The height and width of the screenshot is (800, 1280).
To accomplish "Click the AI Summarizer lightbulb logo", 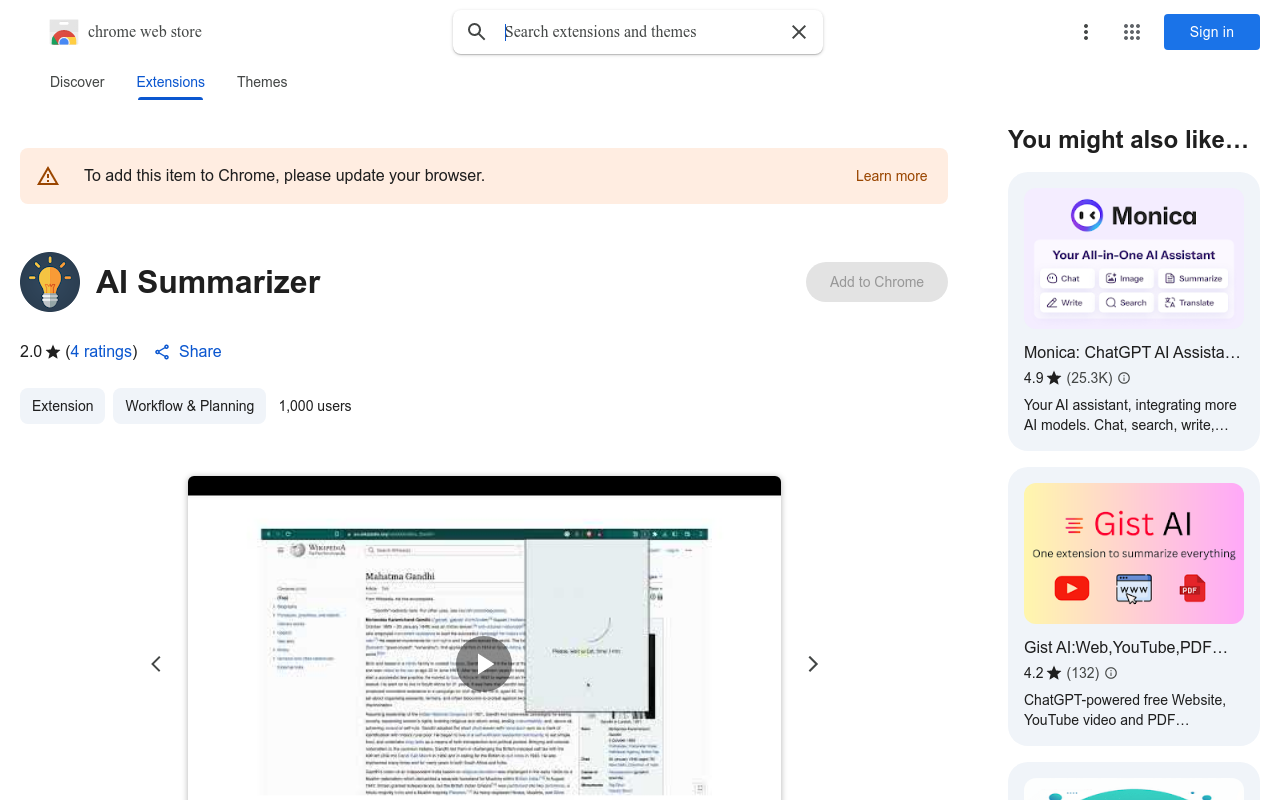I will pos(50,282).
